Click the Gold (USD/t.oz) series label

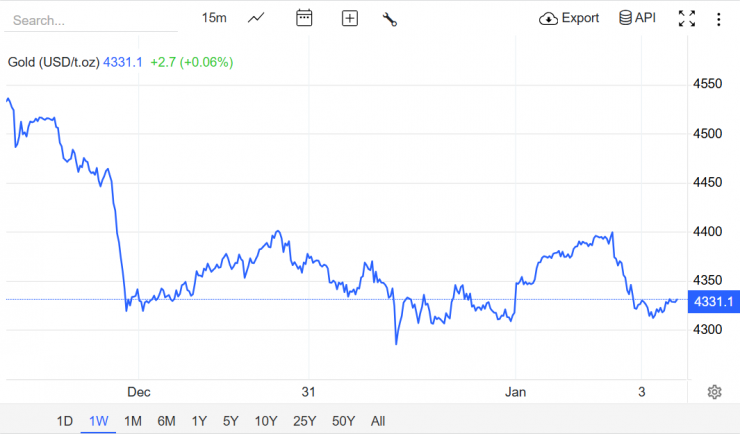click(54, 62)
